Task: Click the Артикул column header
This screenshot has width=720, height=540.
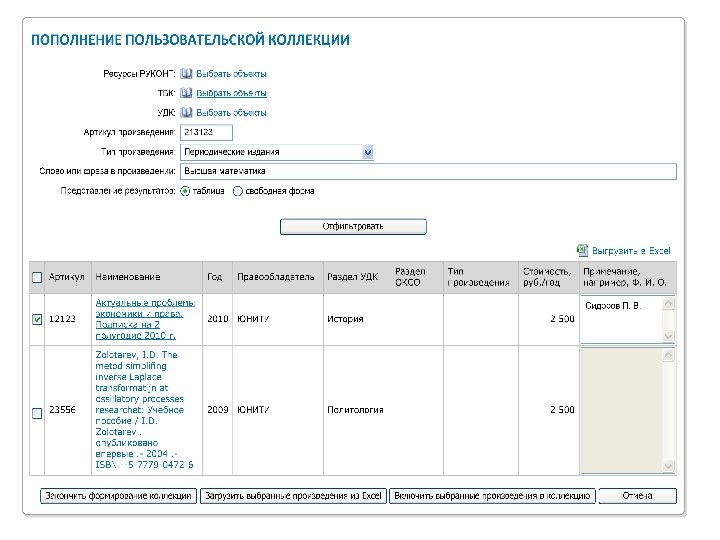Action: pos(68,277)
